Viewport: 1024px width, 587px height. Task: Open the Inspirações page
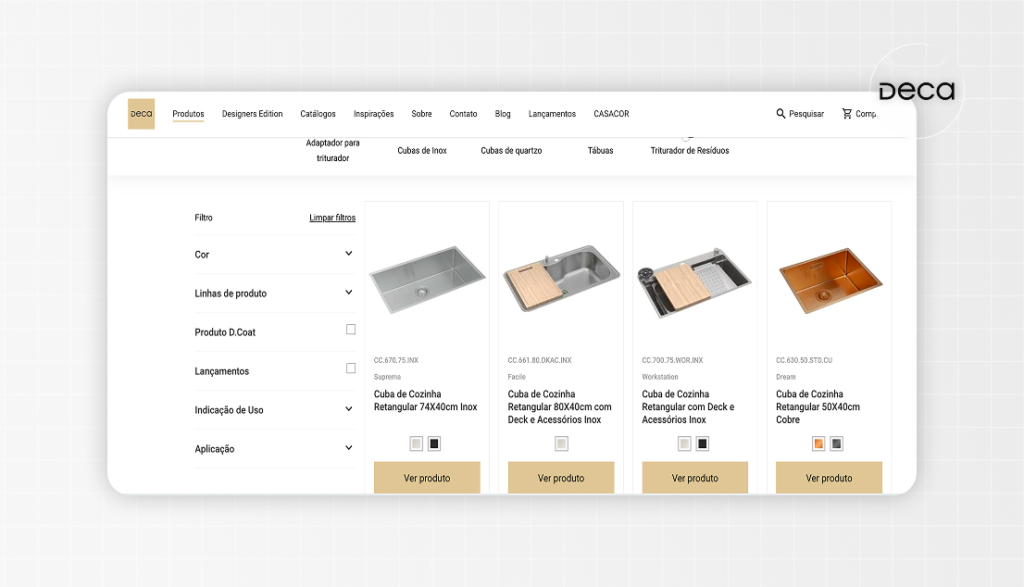click(x=374, y=114)
